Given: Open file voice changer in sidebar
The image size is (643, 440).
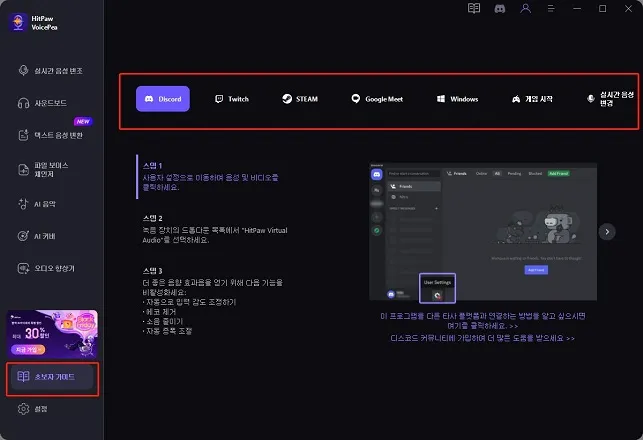Looking at the screenshot, I should (43, 169).
